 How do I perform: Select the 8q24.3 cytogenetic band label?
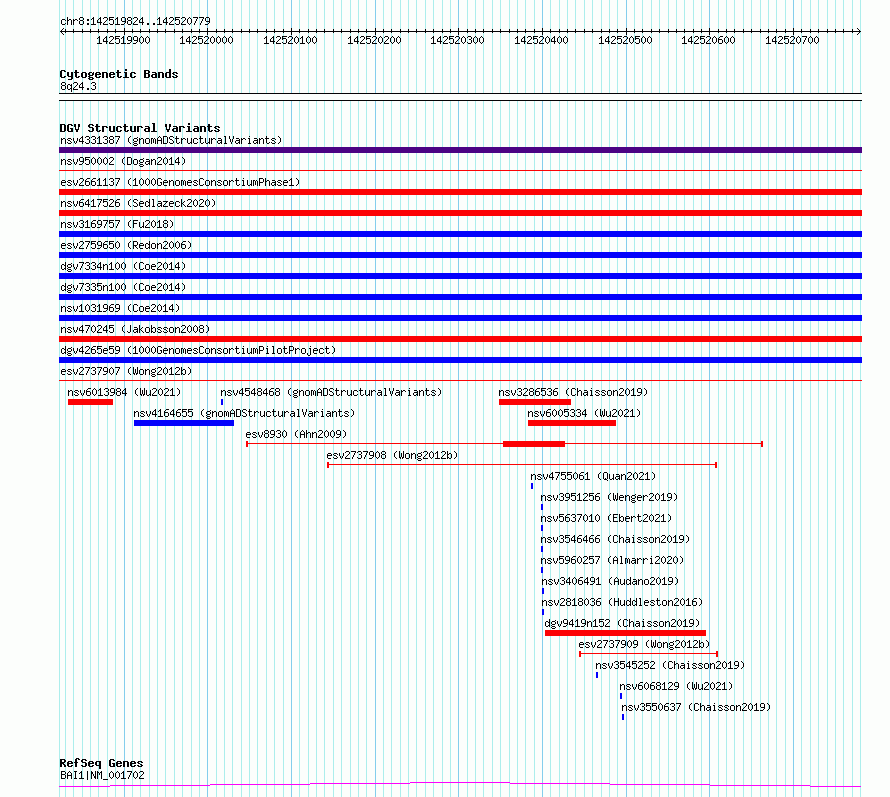[x=78, y=86]
